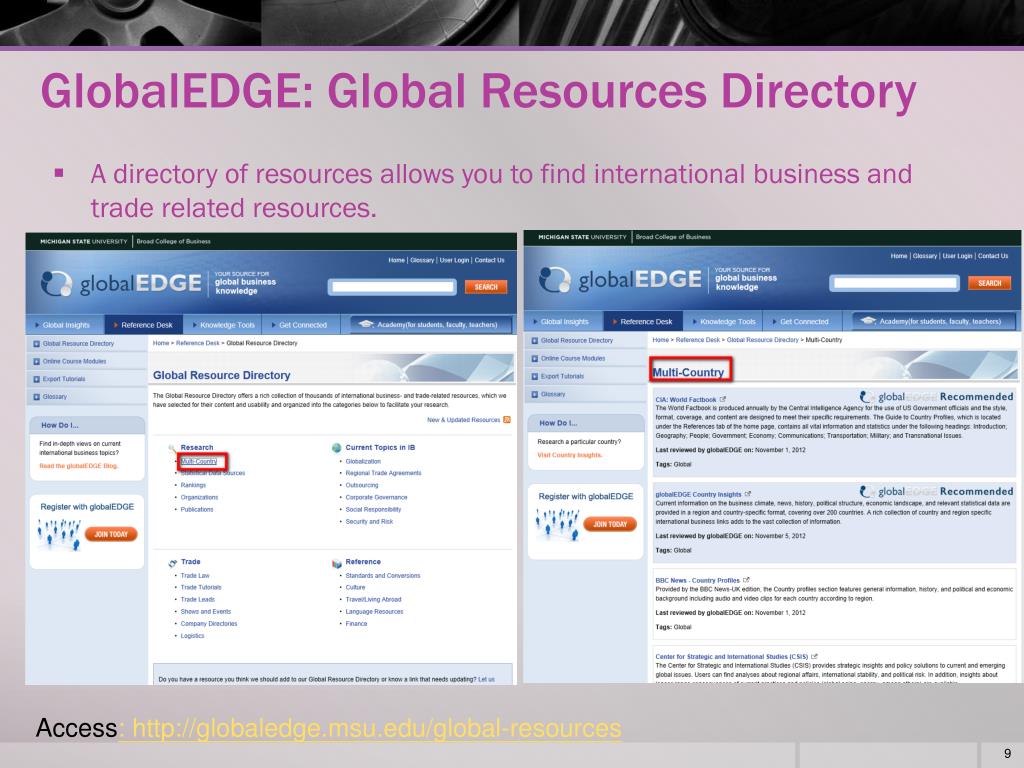Click the square icon beside Glossary in right sidebar
This screenshot has height=768, width=1024.
[x=535, y=394]
